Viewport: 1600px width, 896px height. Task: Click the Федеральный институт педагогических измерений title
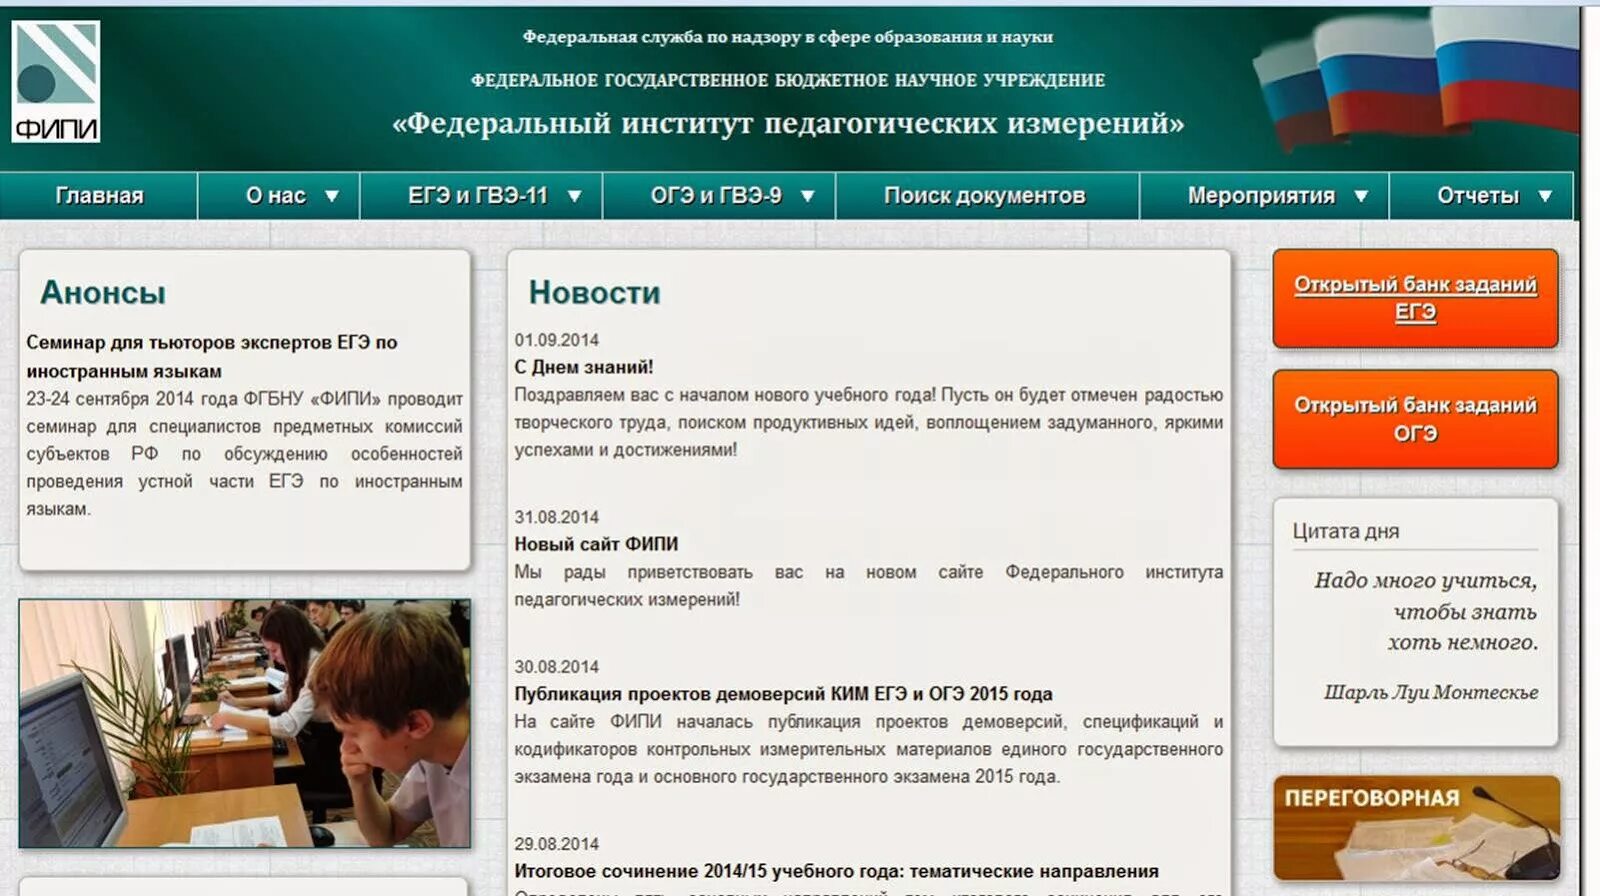coord(788,123)
